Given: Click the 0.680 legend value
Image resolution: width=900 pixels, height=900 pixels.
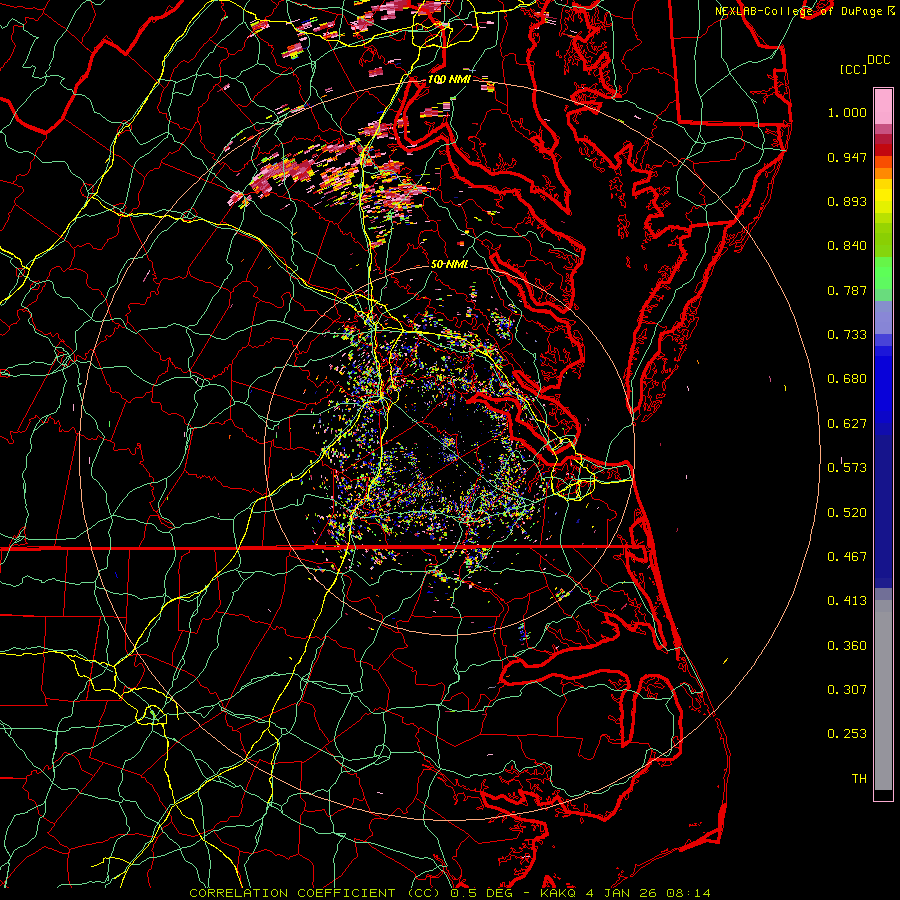Looking at the screenshot, I should 847,379.
